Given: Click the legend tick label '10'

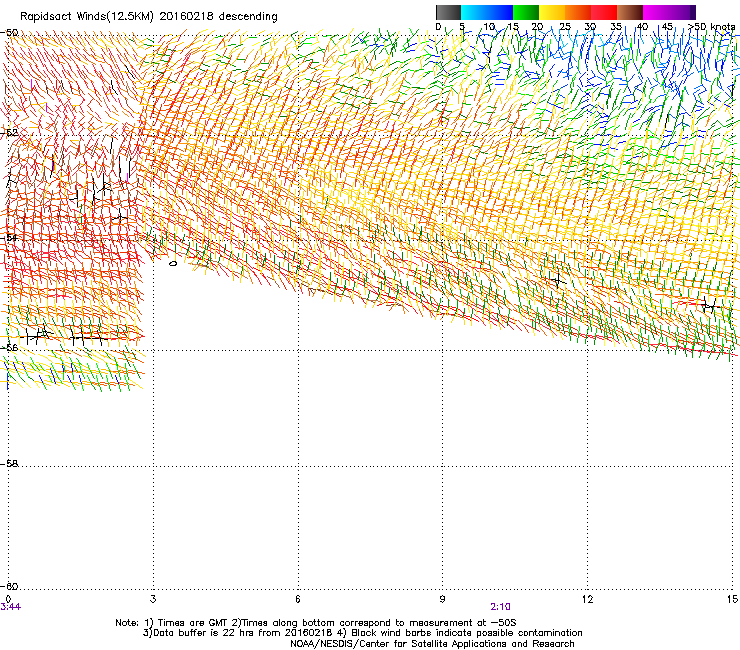Looking at the screenshot, I should coord(489,26).
